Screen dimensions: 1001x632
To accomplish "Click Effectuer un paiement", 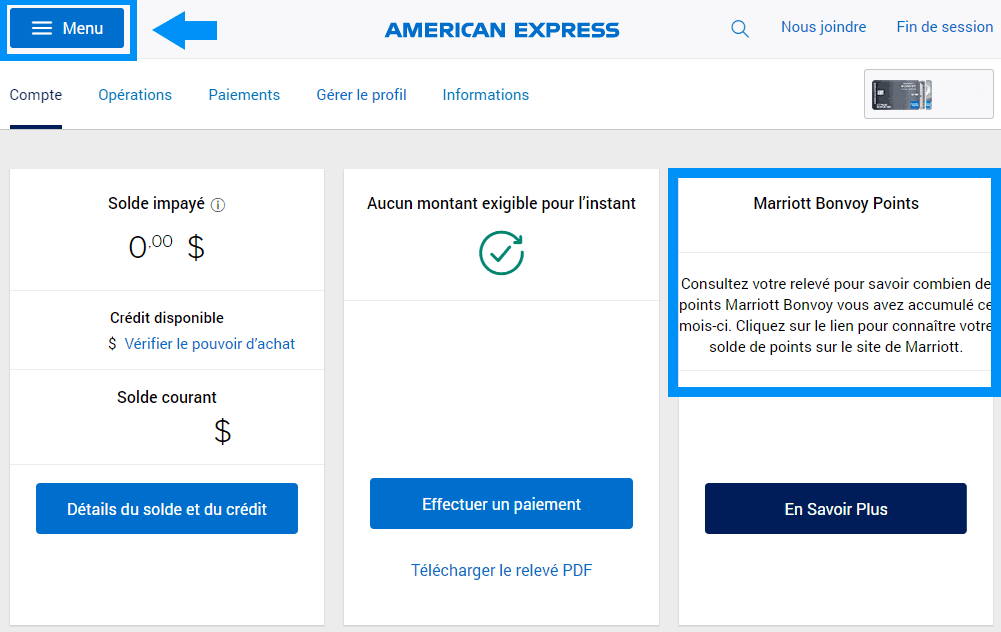I will pos(501,503).
